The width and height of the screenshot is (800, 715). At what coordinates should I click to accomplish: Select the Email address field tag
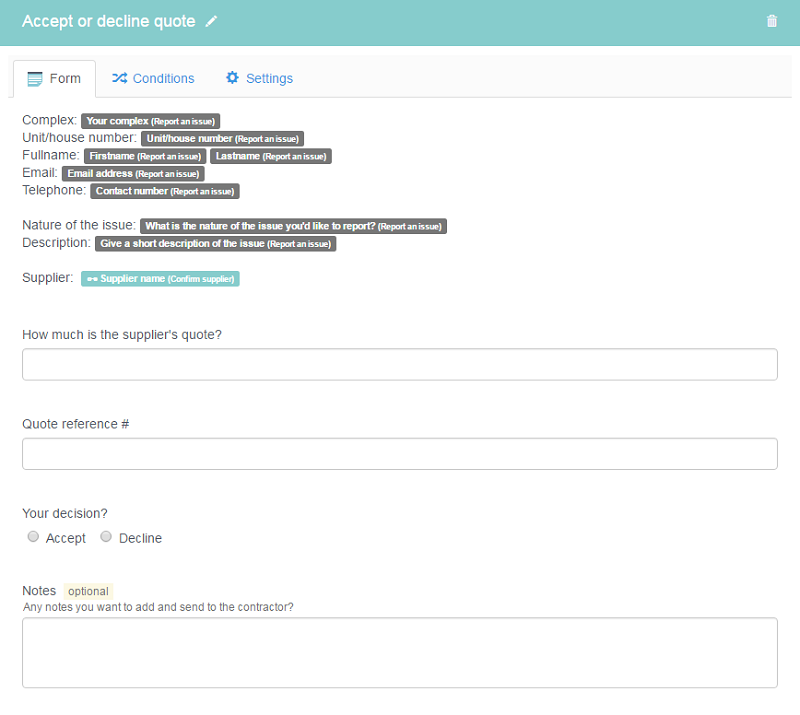tap(133, 174)
